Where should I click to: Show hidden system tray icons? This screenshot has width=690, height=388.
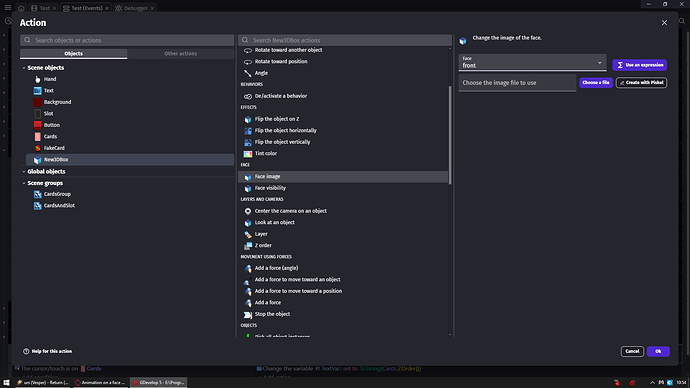652,383
